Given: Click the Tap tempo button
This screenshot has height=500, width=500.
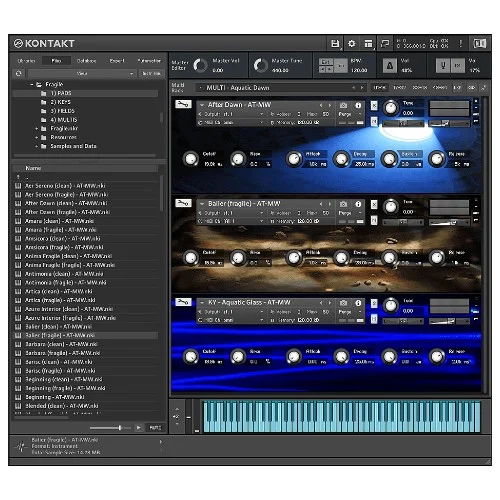Looking at the screenshot, I should coord(341,66).
